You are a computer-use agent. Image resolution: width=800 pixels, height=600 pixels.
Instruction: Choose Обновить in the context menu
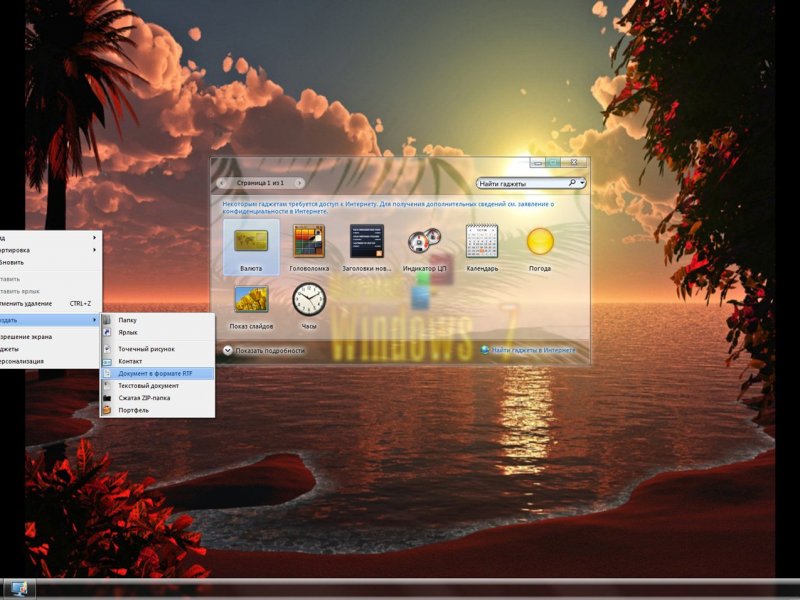point(49,262)
